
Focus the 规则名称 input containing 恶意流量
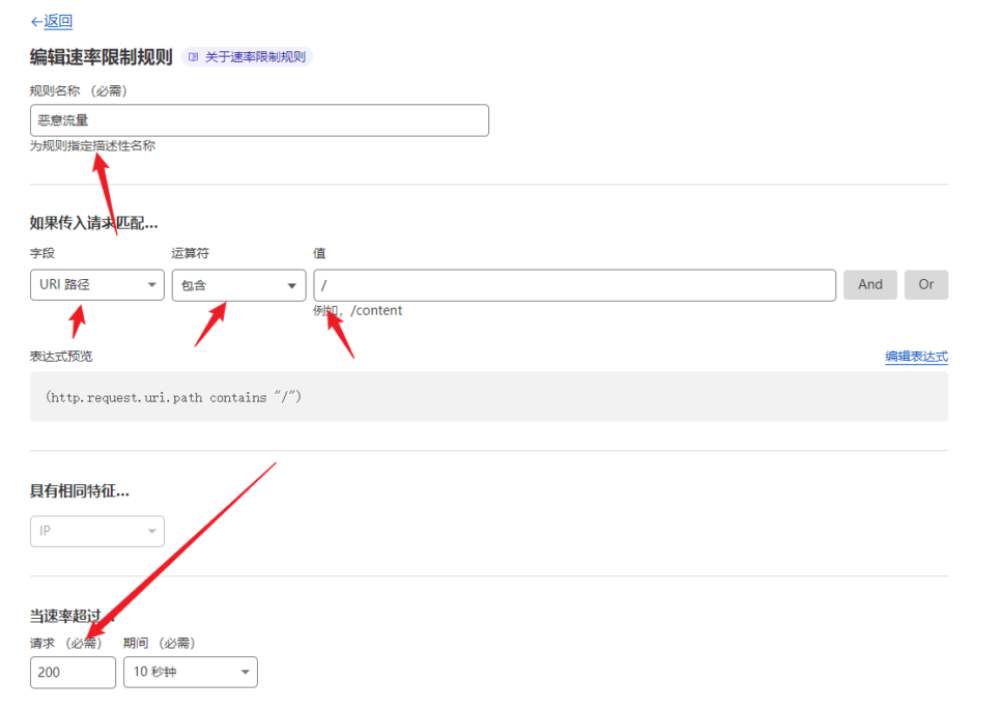tap(259, 121)
